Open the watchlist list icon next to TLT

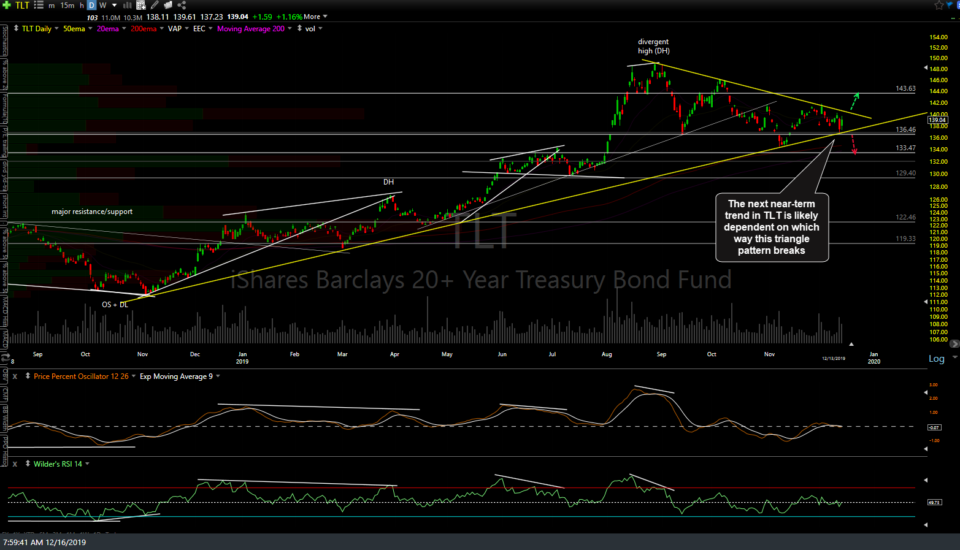click(x=38, y=5)
